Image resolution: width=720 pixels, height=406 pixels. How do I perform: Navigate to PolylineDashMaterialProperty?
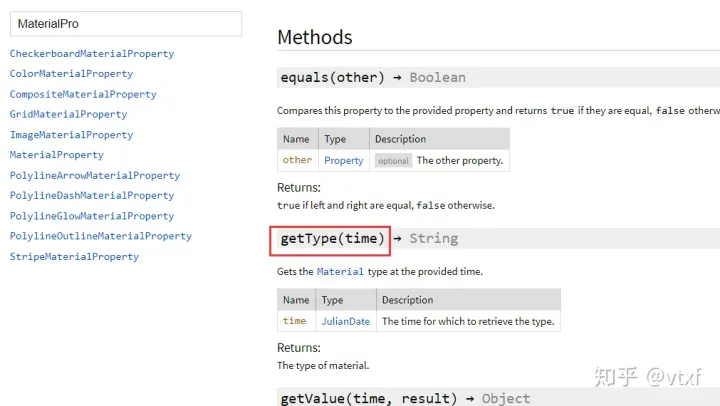click(92, 196)
